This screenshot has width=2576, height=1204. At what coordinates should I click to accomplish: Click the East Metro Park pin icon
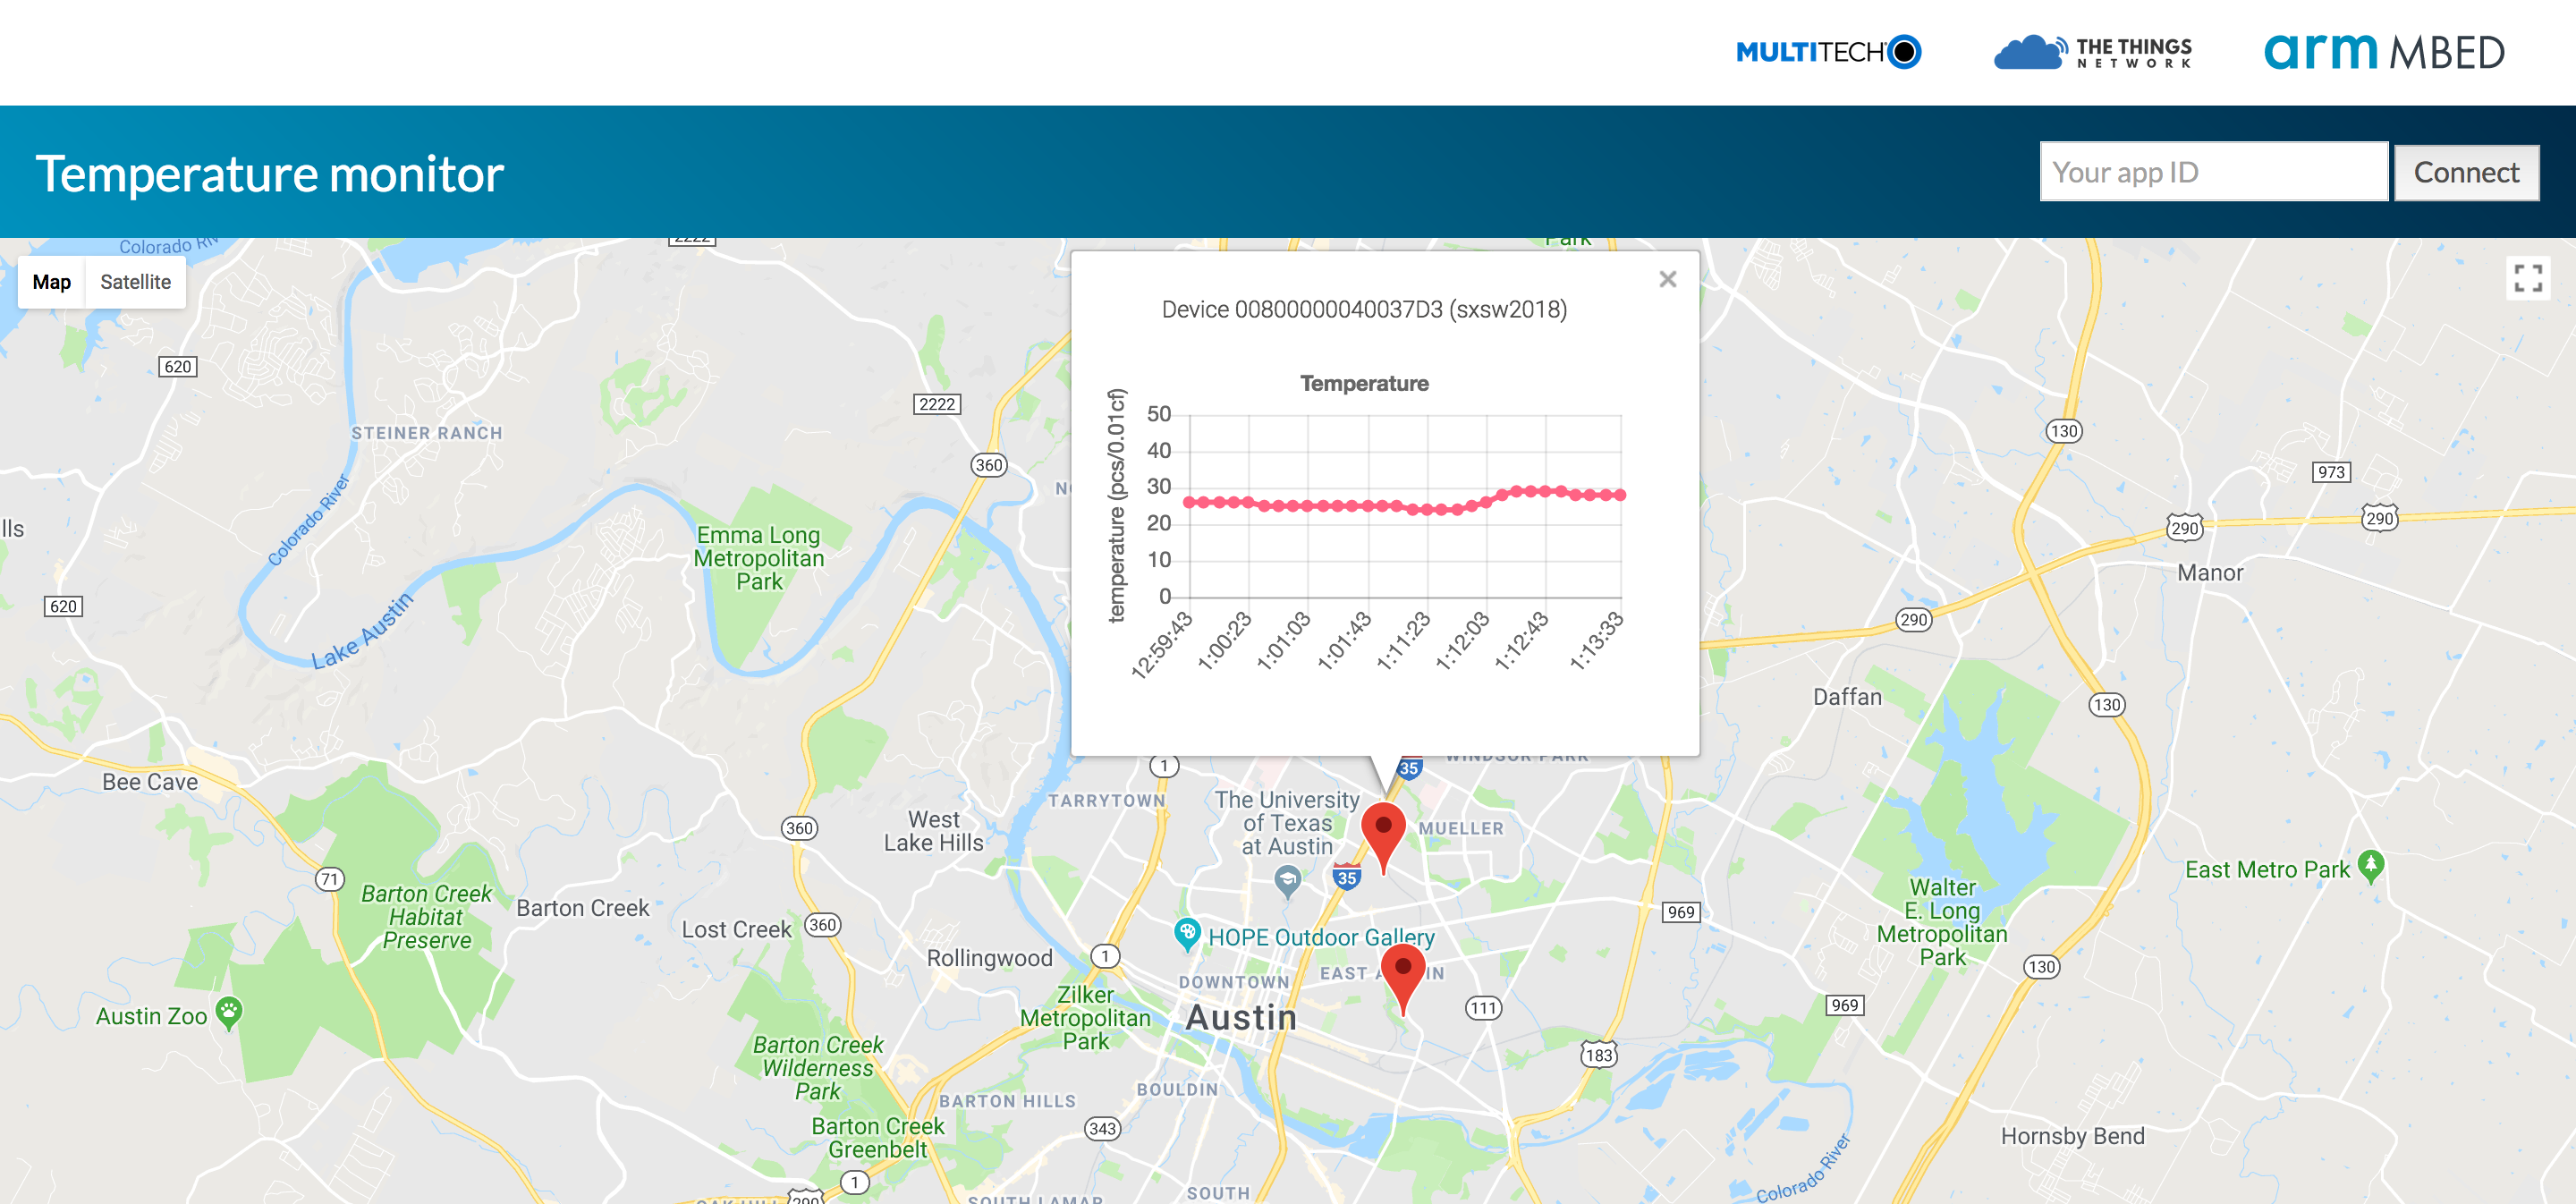click(2370, 864)
